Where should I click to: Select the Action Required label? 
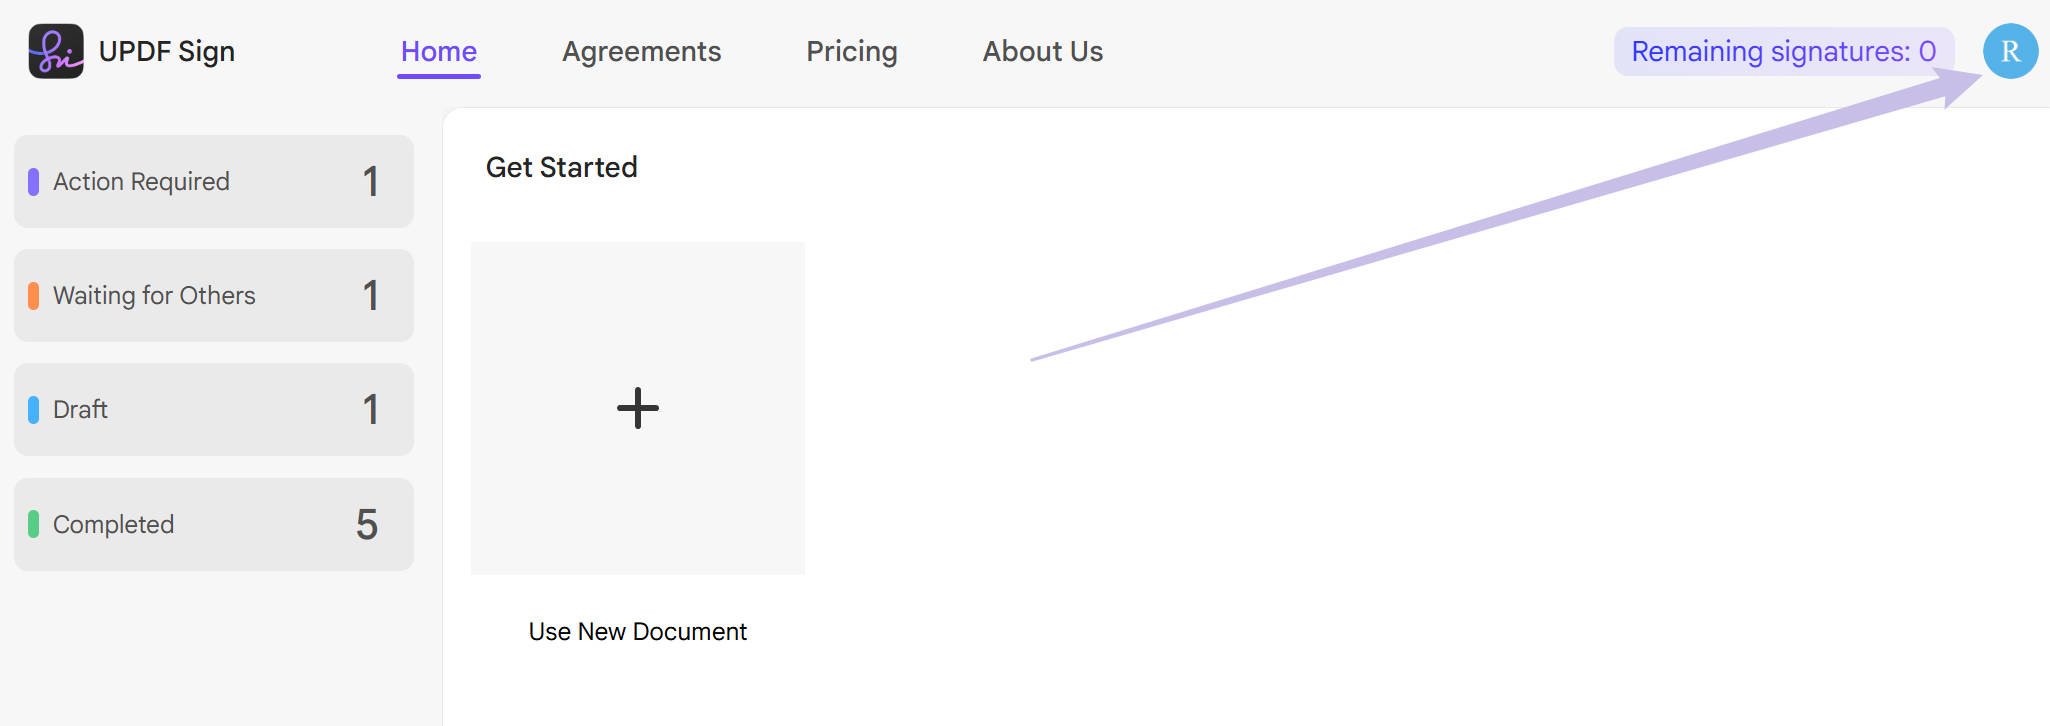pyautogui.click(x=141, y=182)
